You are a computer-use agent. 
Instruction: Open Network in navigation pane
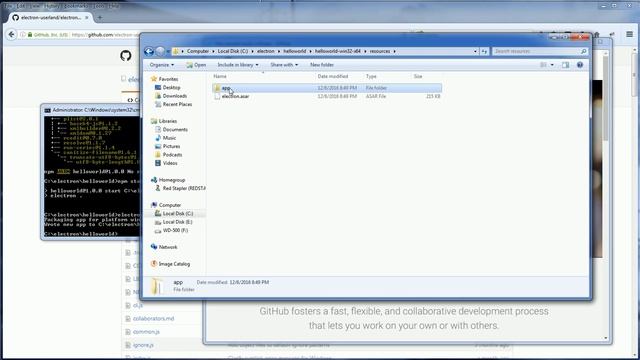point(167,247)
